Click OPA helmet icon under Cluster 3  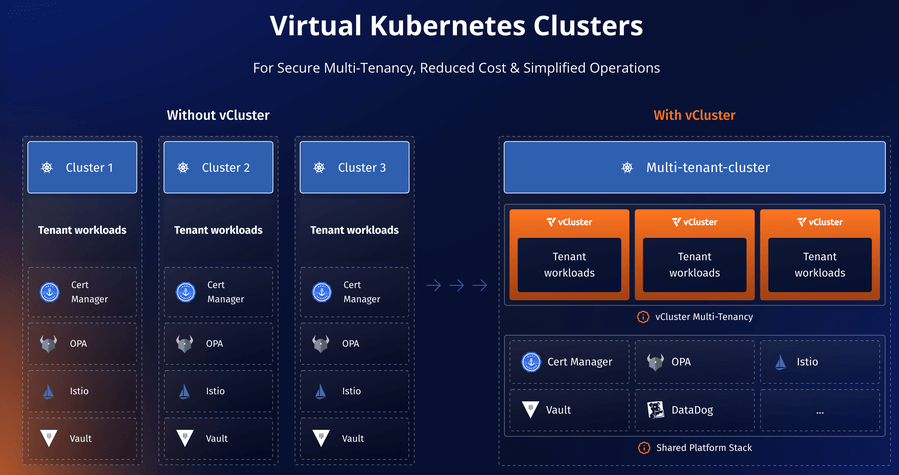tap(320, 344)
